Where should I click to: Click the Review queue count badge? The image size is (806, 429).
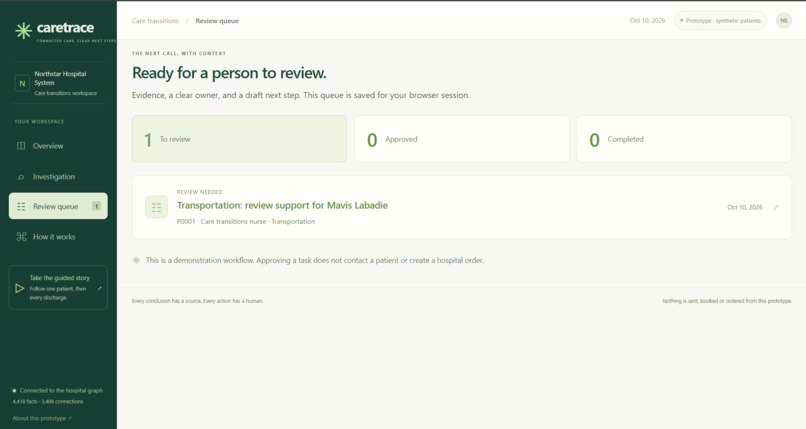coord(96,207)
